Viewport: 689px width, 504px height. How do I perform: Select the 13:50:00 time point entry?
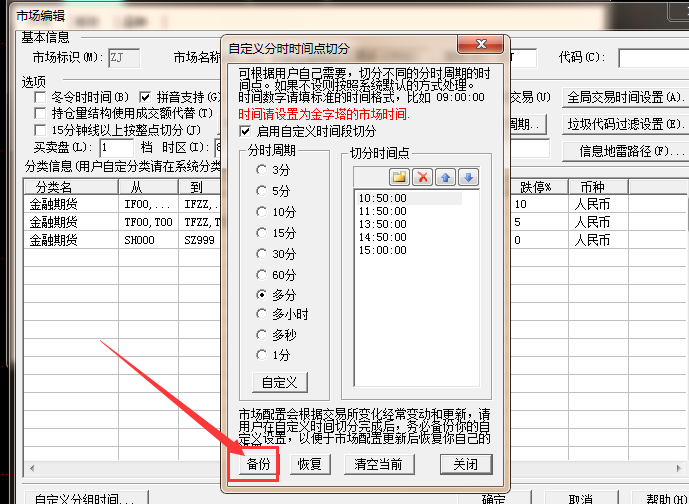[x=383, y=226]
